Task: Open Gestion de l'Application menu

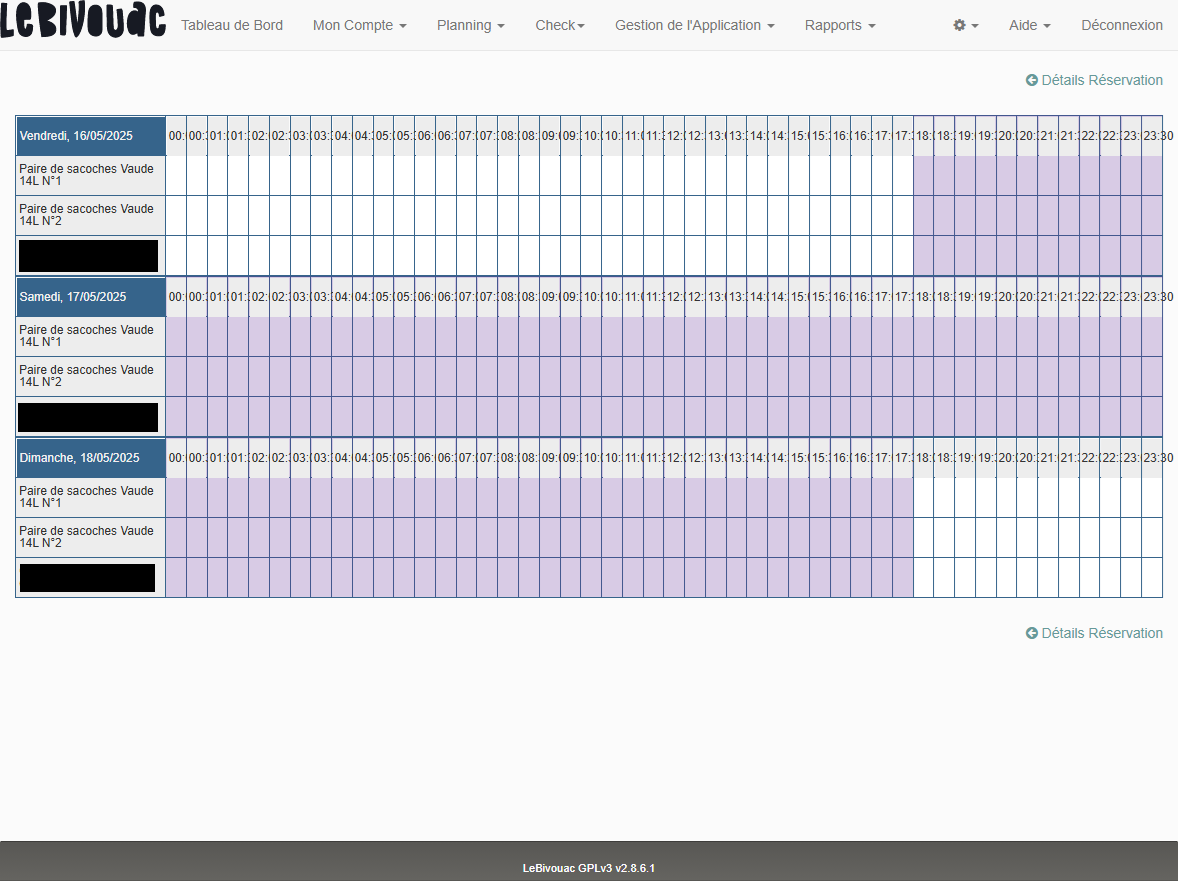Action: [x=694, y=25]
